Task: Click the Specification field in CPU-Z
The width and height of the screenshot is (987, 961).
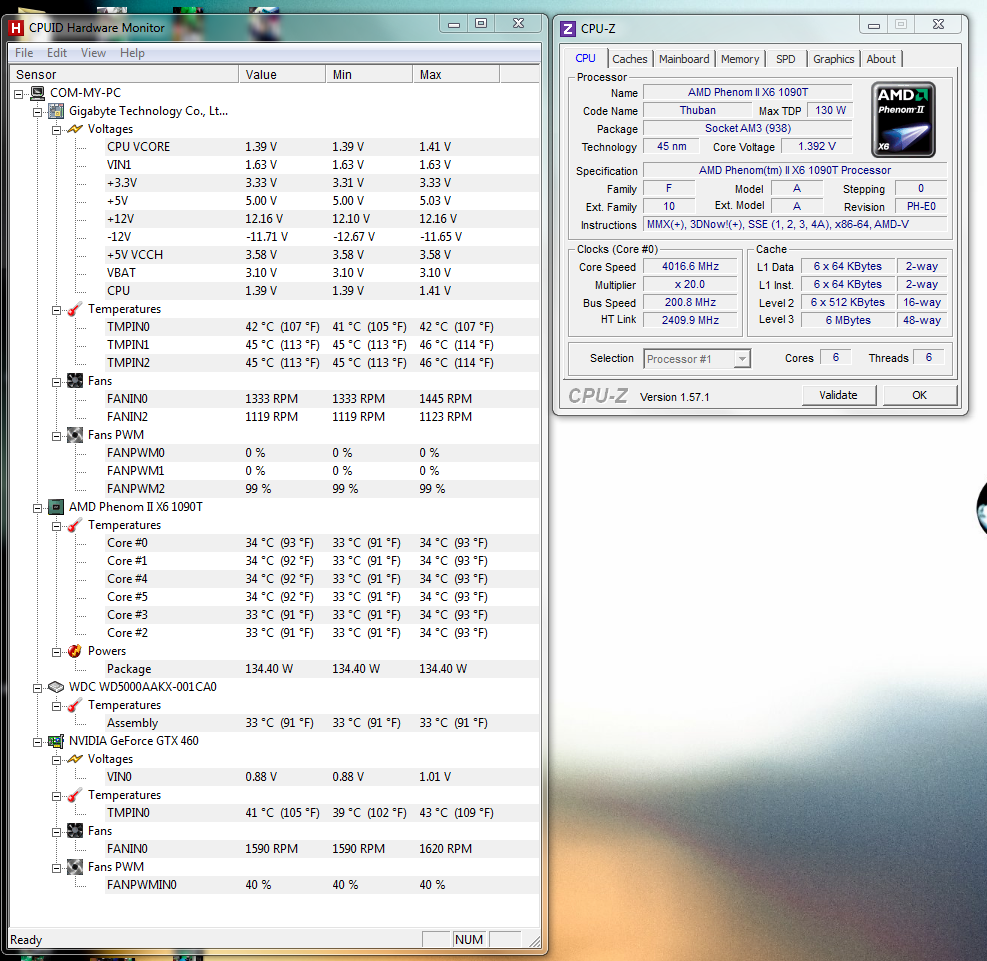Action: (795, 171)
